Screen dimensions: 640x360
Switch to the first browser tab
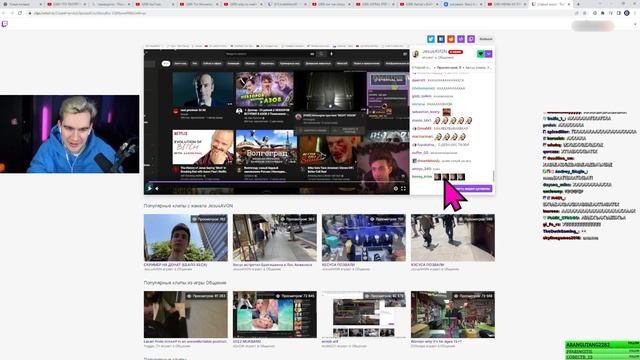click(22, 4)
